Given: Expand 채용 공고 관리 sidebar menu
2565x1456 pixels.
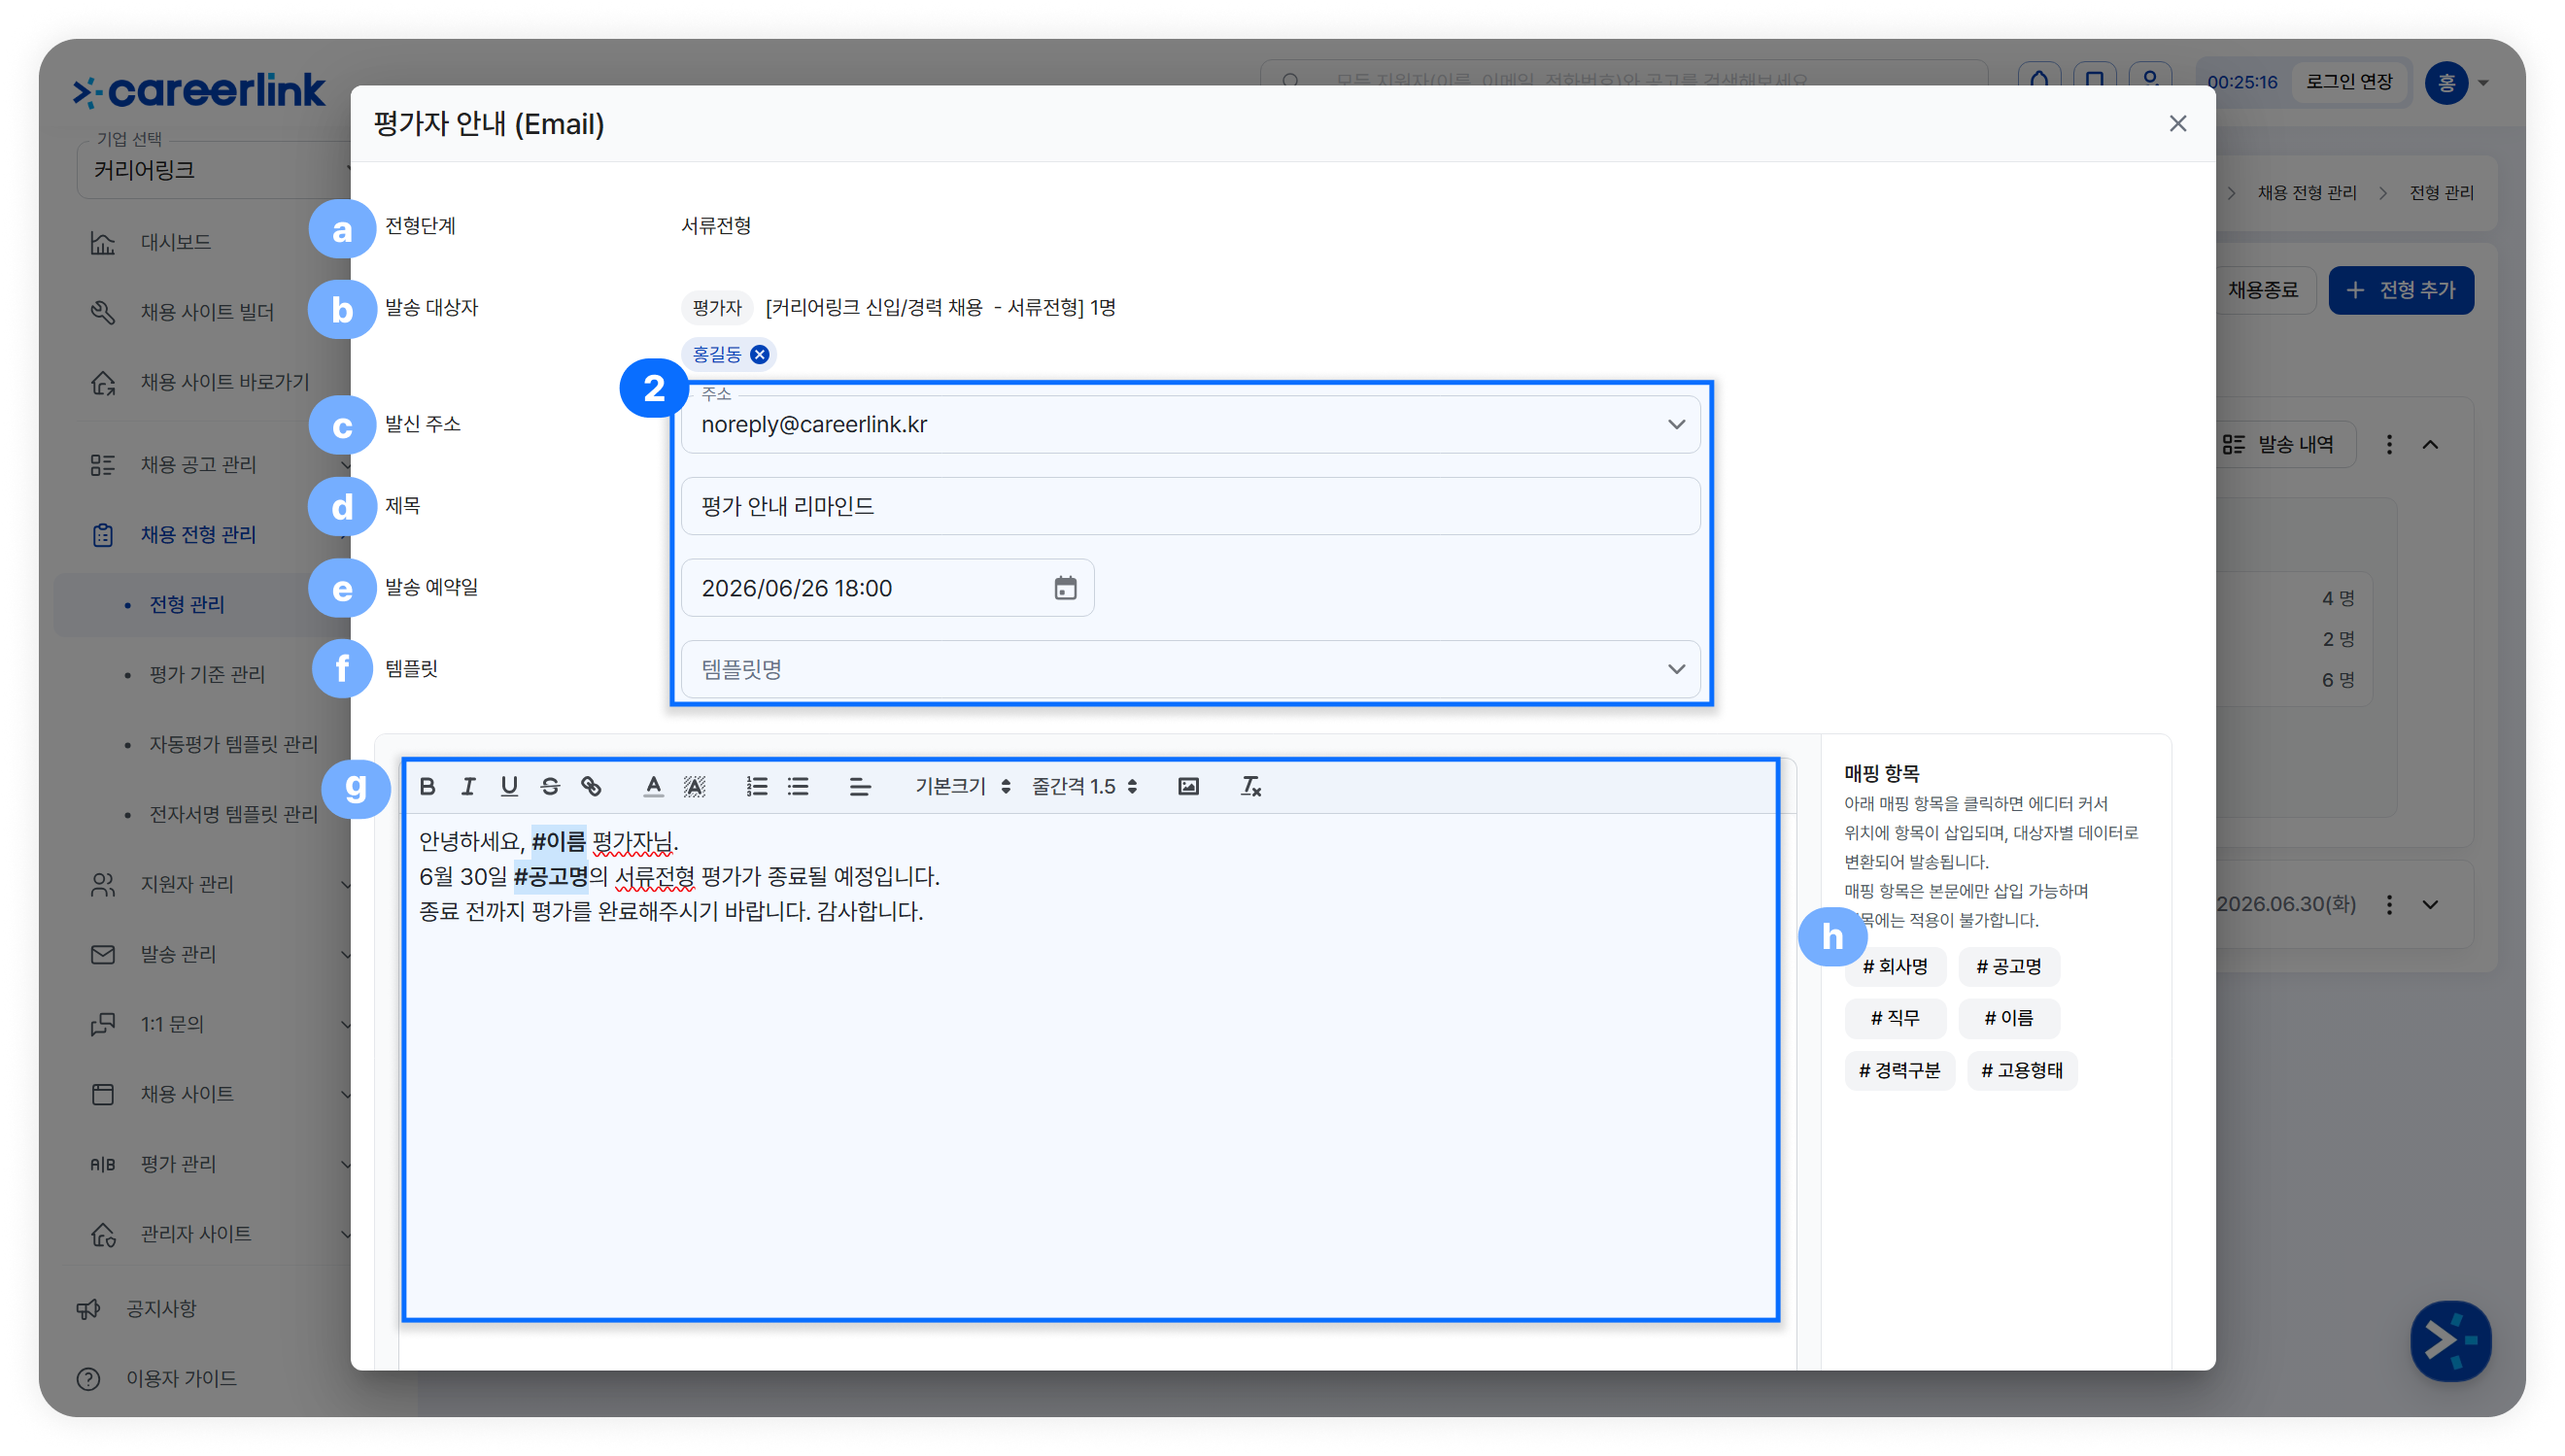Looking at the screenshot, I should 198,465.
